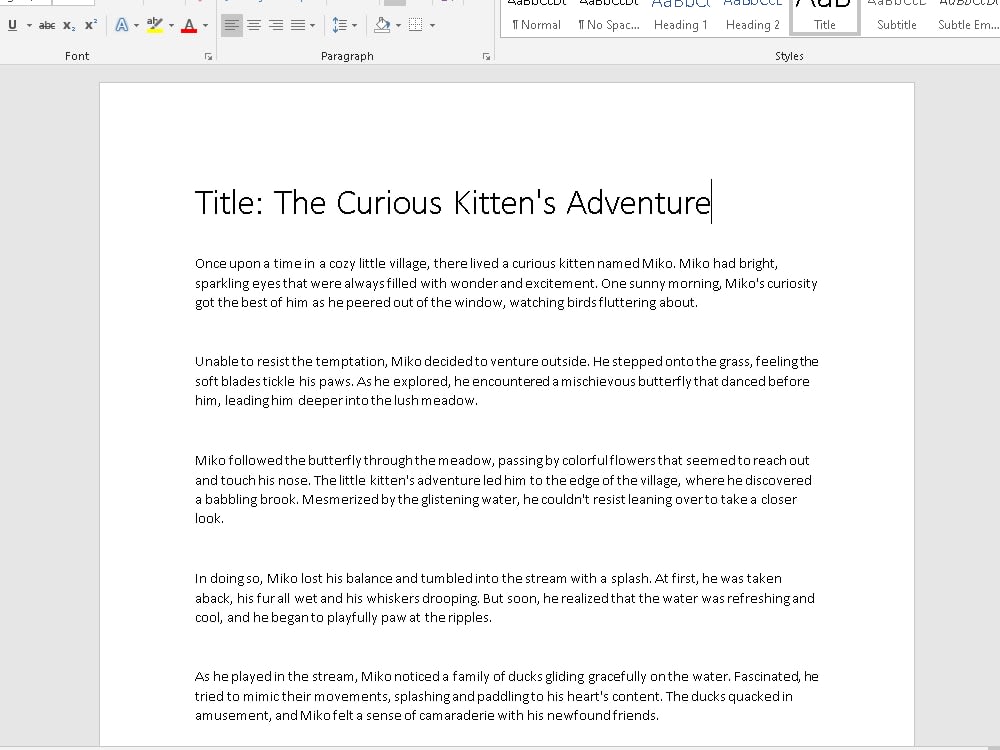1000x750 pixels.
Task: Apply borders to paragraph
Action: point(415,26)
